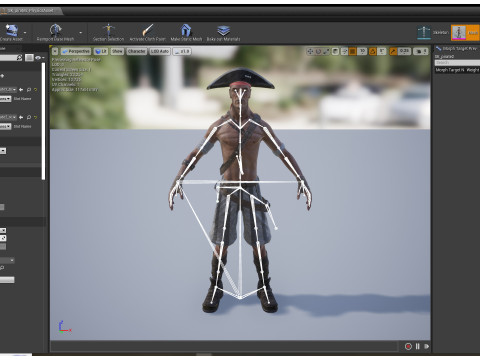This screenshot has height=360, width=480.
Task: Open the scale snap 0.25 dropdown
Action: click(x=404, y=51)
